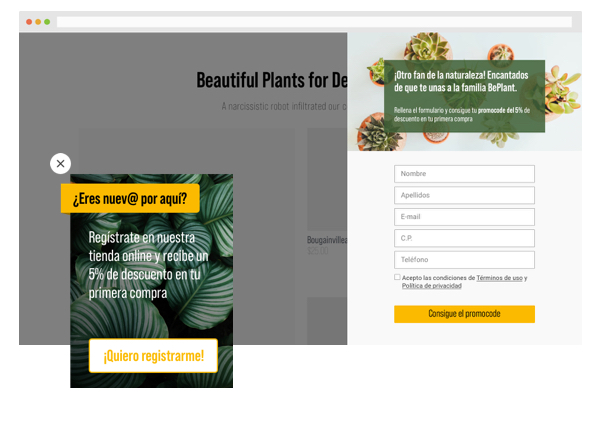Screen dimensions: 600x421
Task: Click into the E-mail field
Action: 464,217
